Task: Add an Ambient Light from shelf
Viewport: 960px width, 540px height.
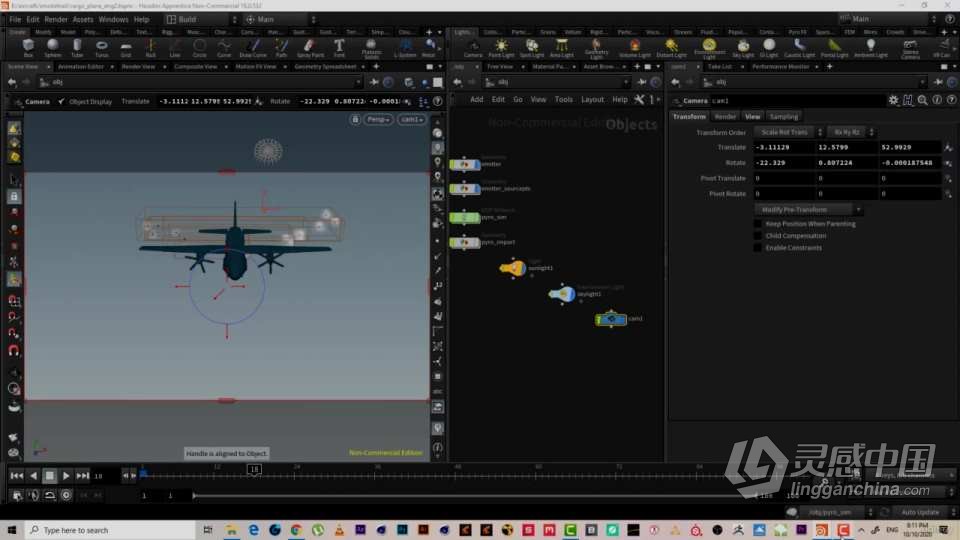Action: click(871, 48)
